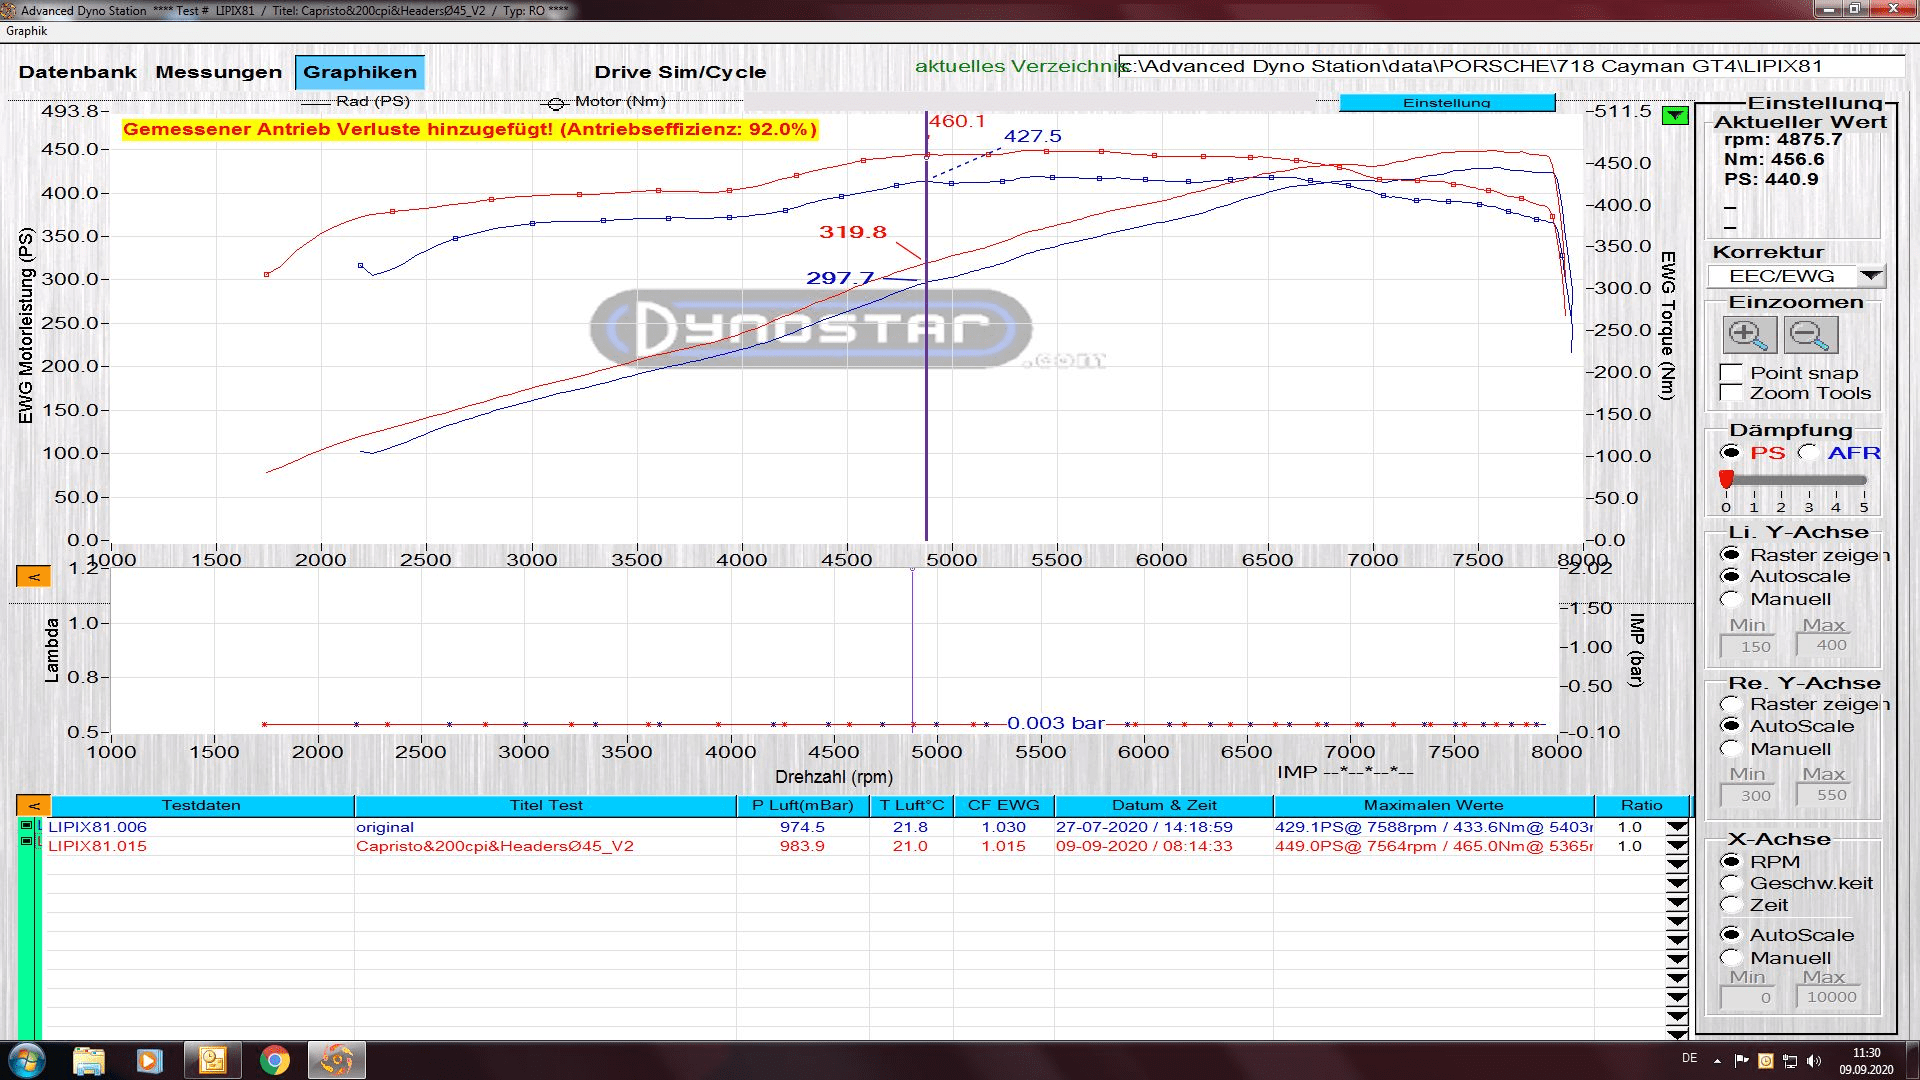Expand the dropdown arrow on the LIPIX81.015 row

coord(1679,846)
